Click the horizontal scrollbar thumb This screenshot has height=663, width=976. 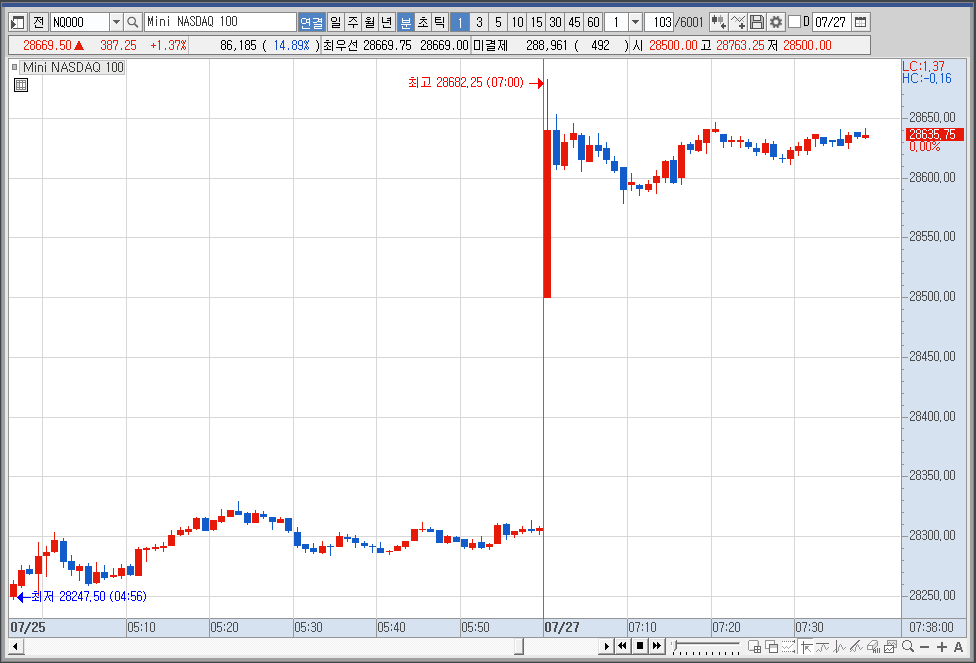(x=518, y=647)
